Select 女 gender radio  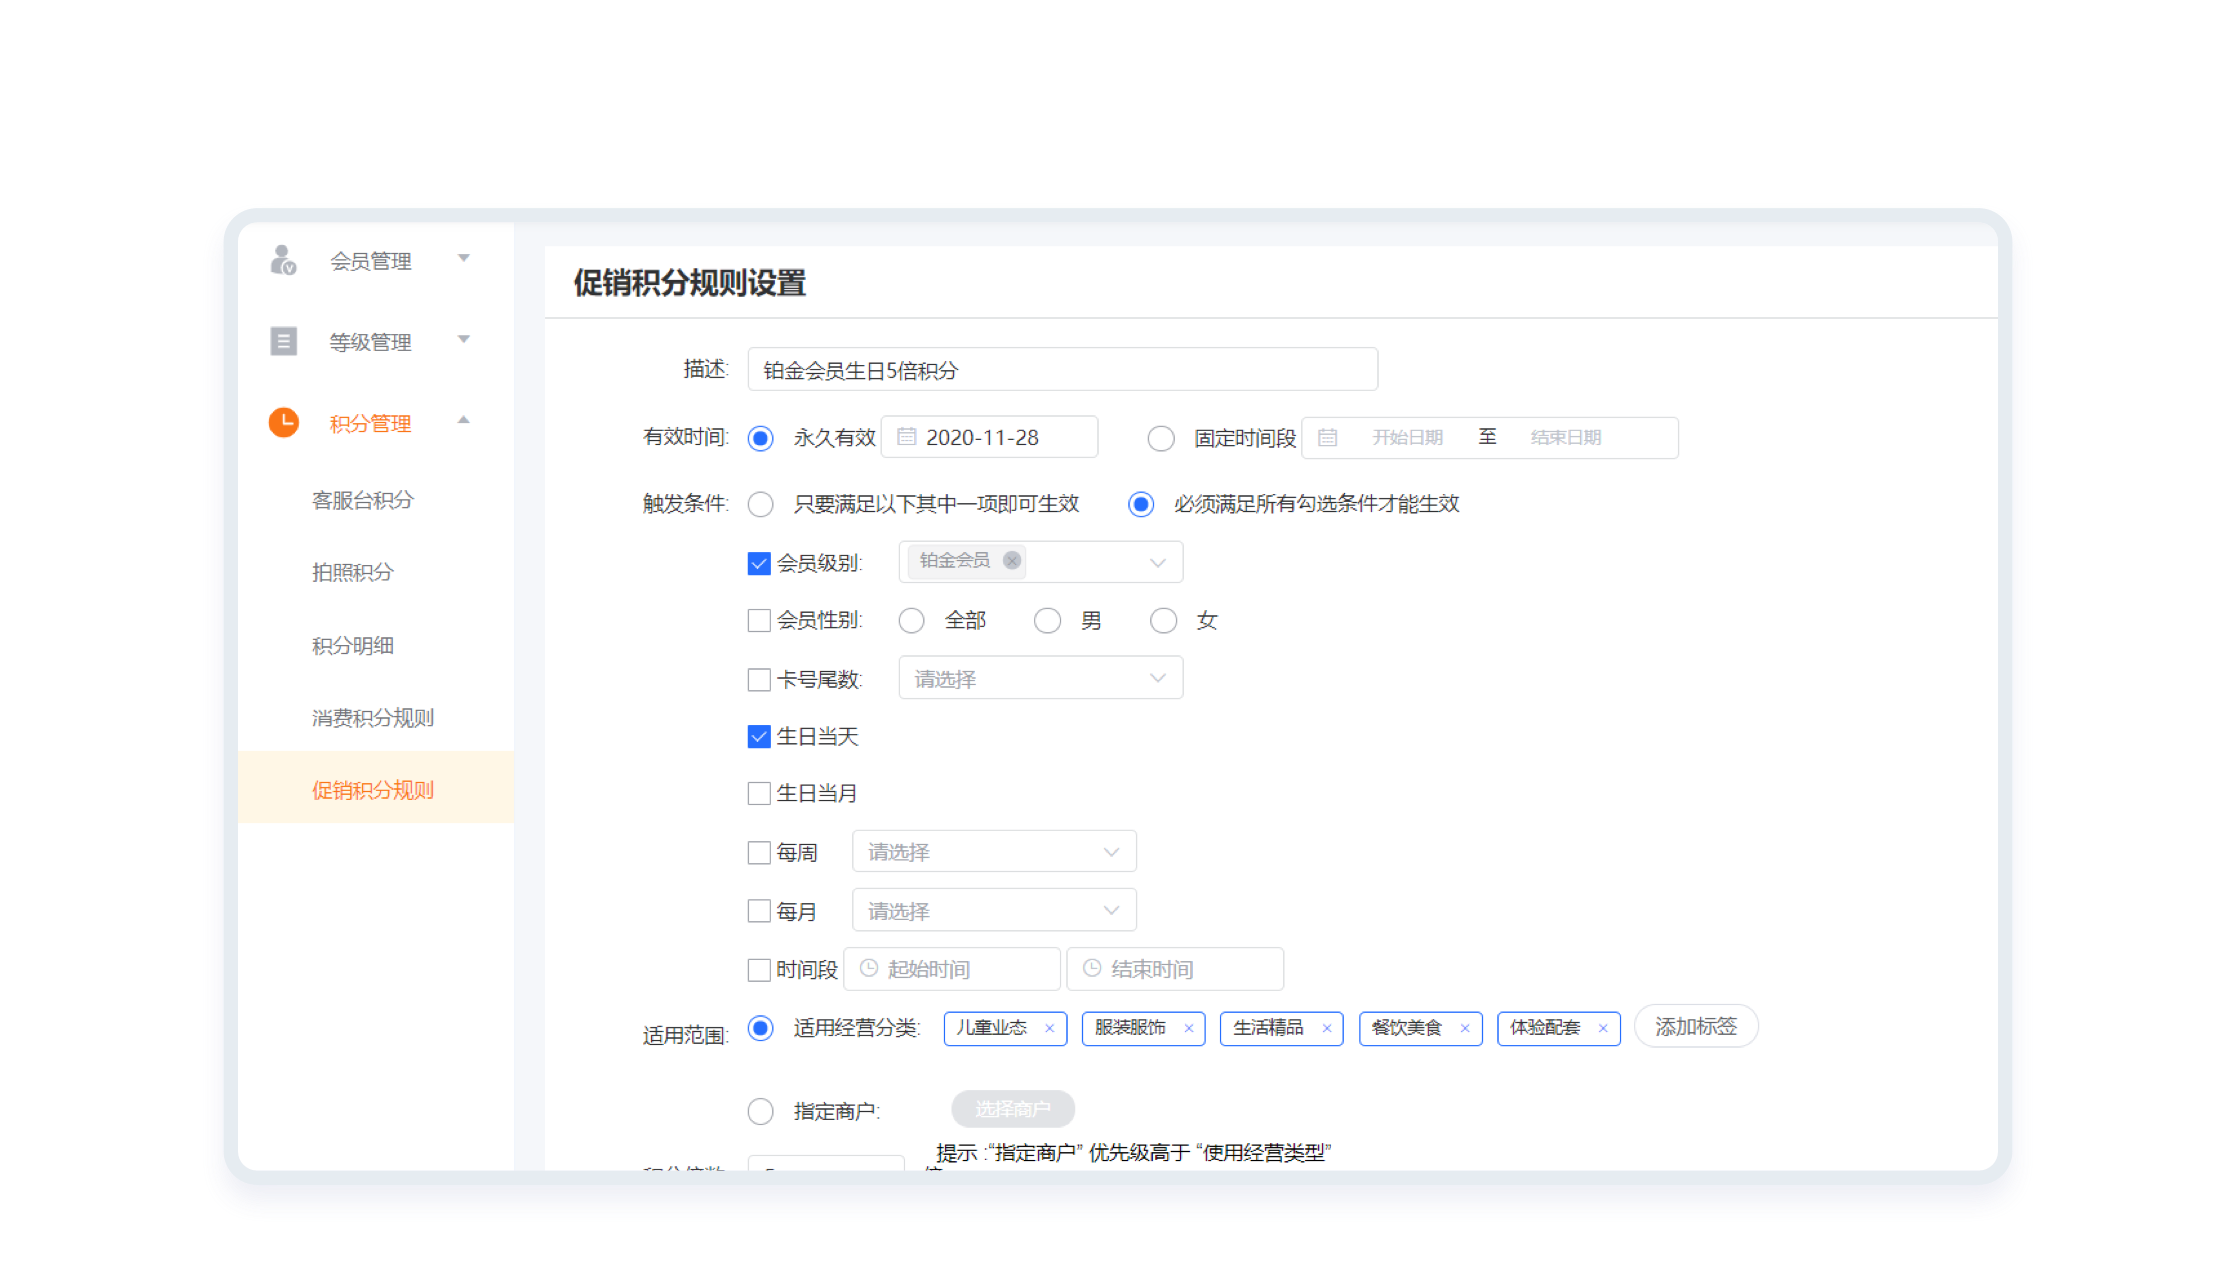tap(1163, 621)
